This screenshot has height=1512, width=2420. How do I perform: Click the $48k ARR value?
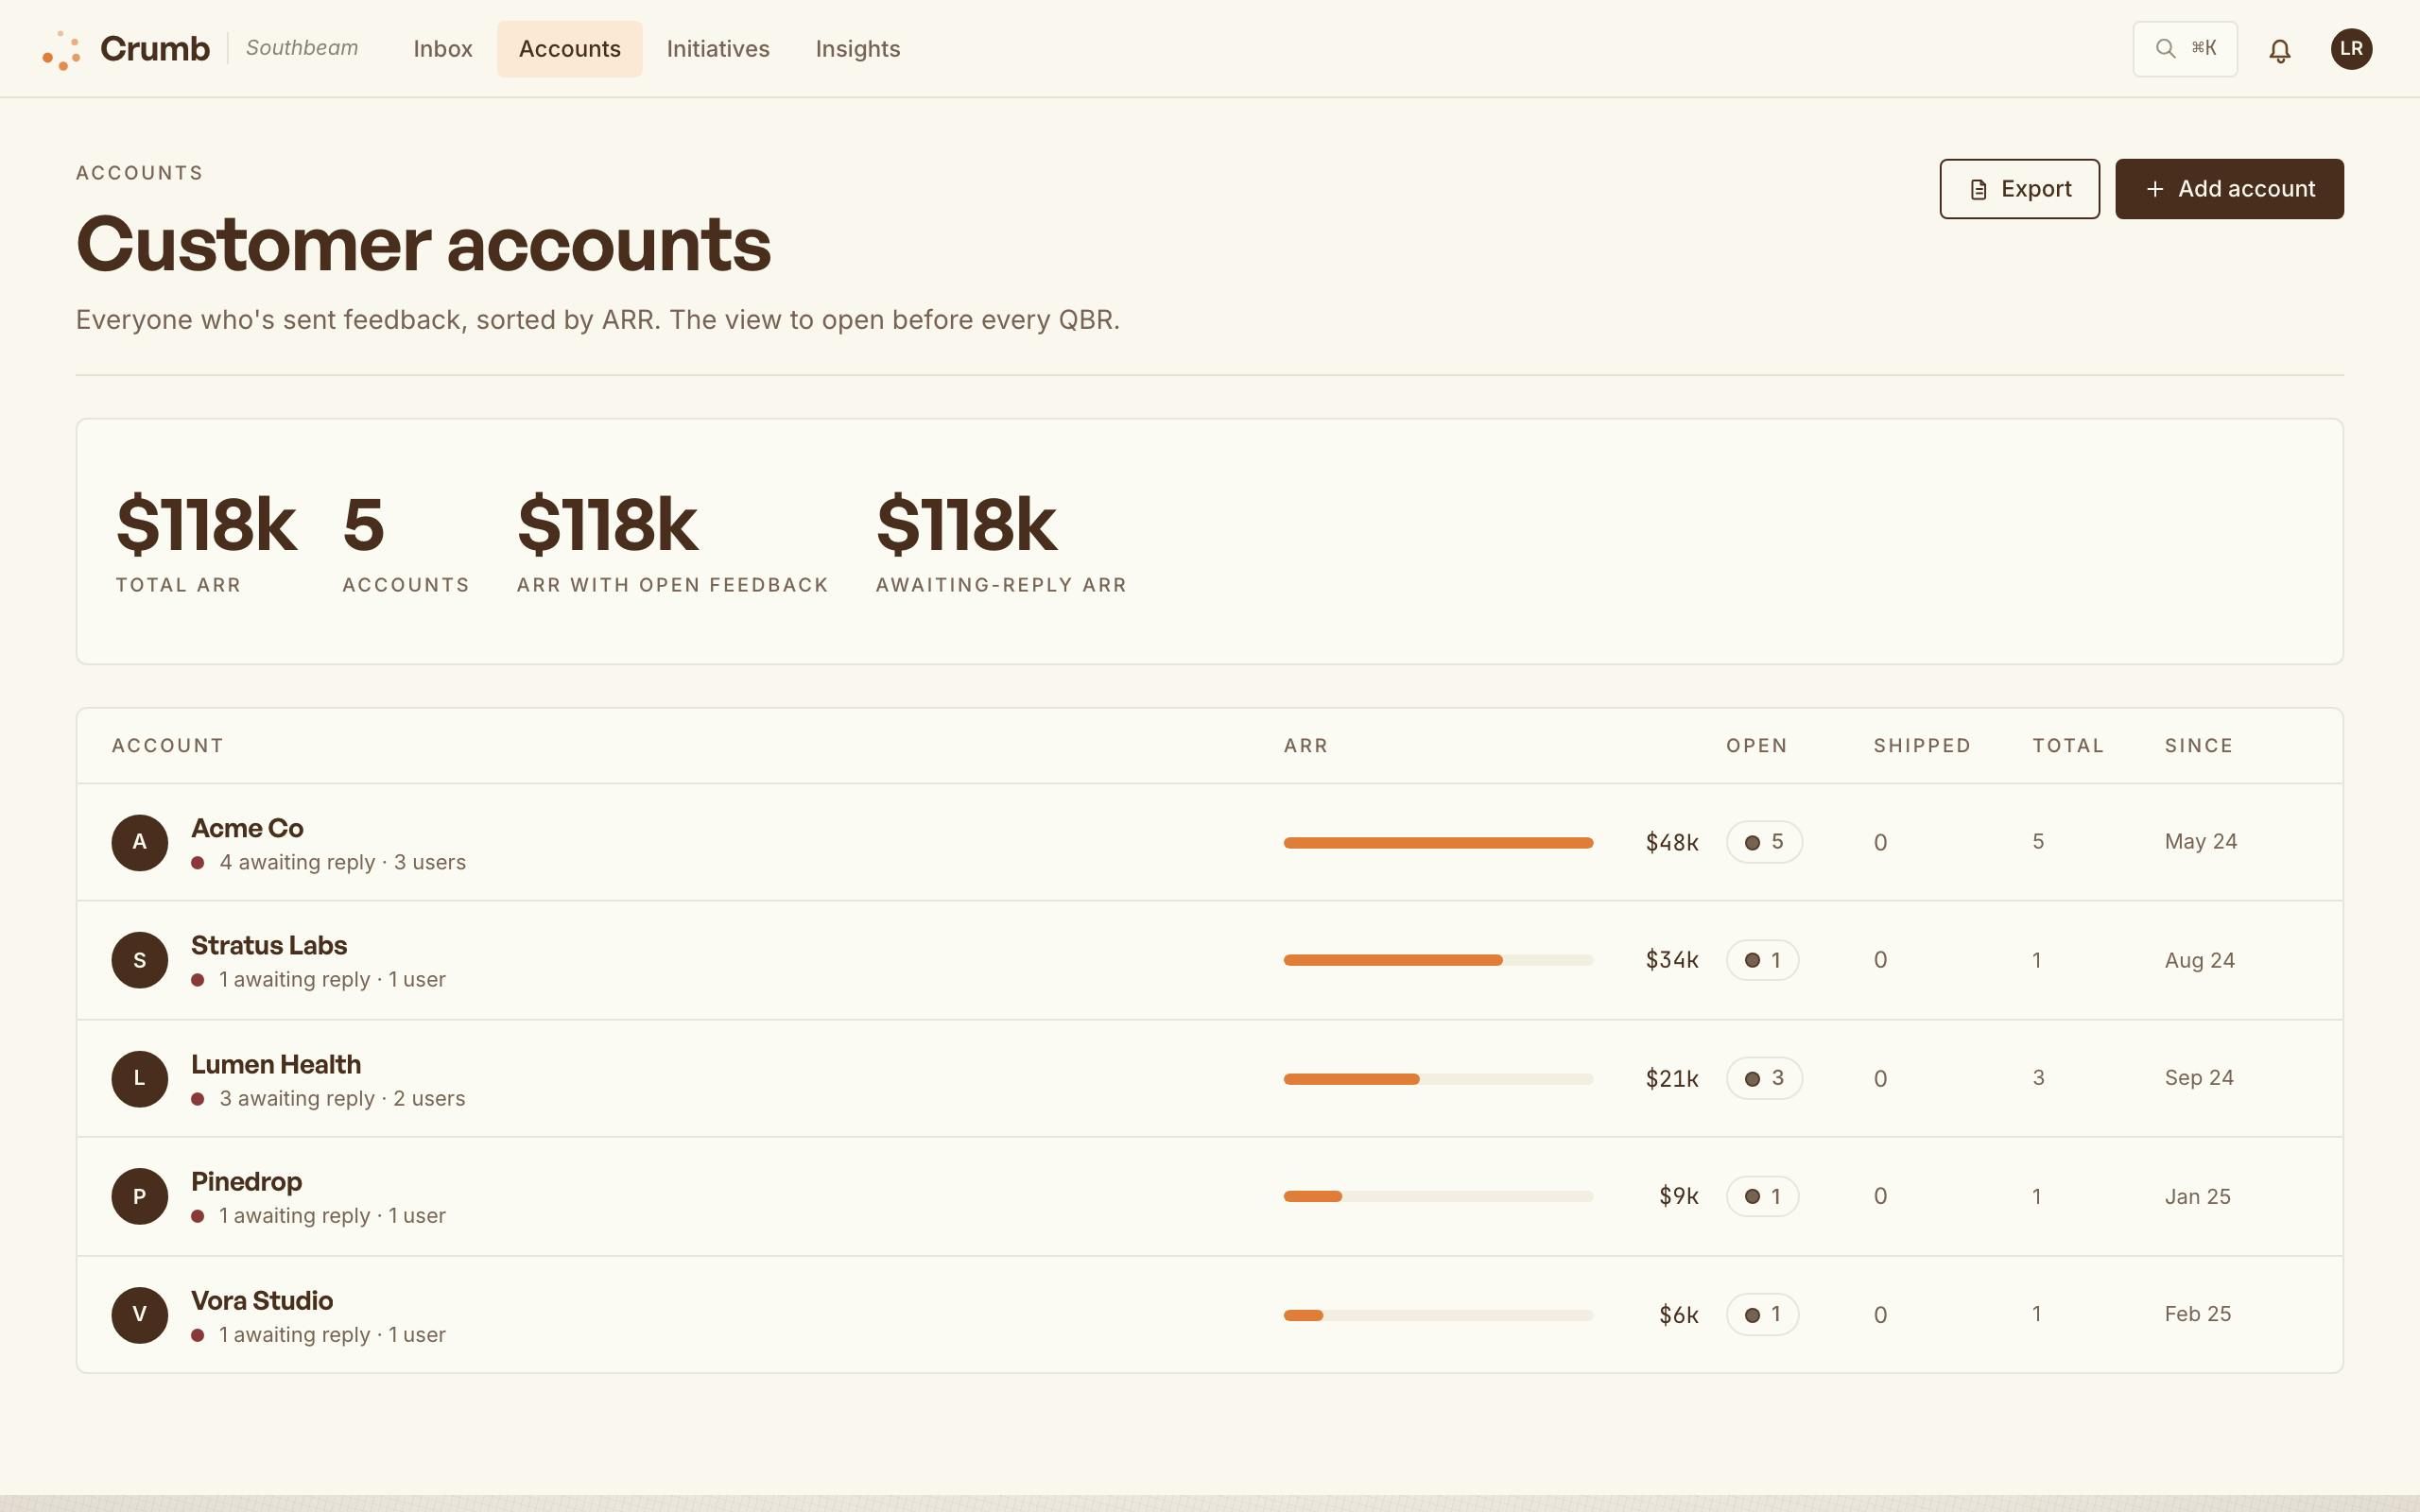coord(1672,843)
